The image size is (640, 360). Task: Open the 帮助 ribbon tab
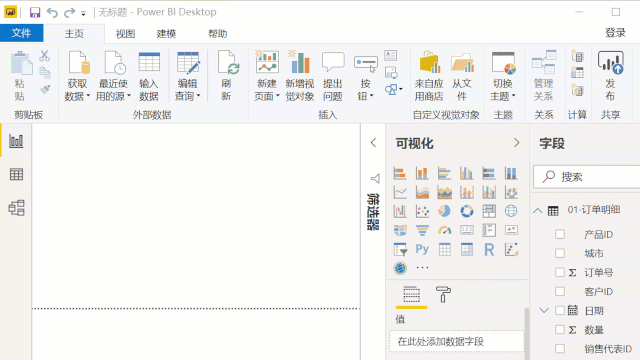pyautogui.click(x=218, y=33)
